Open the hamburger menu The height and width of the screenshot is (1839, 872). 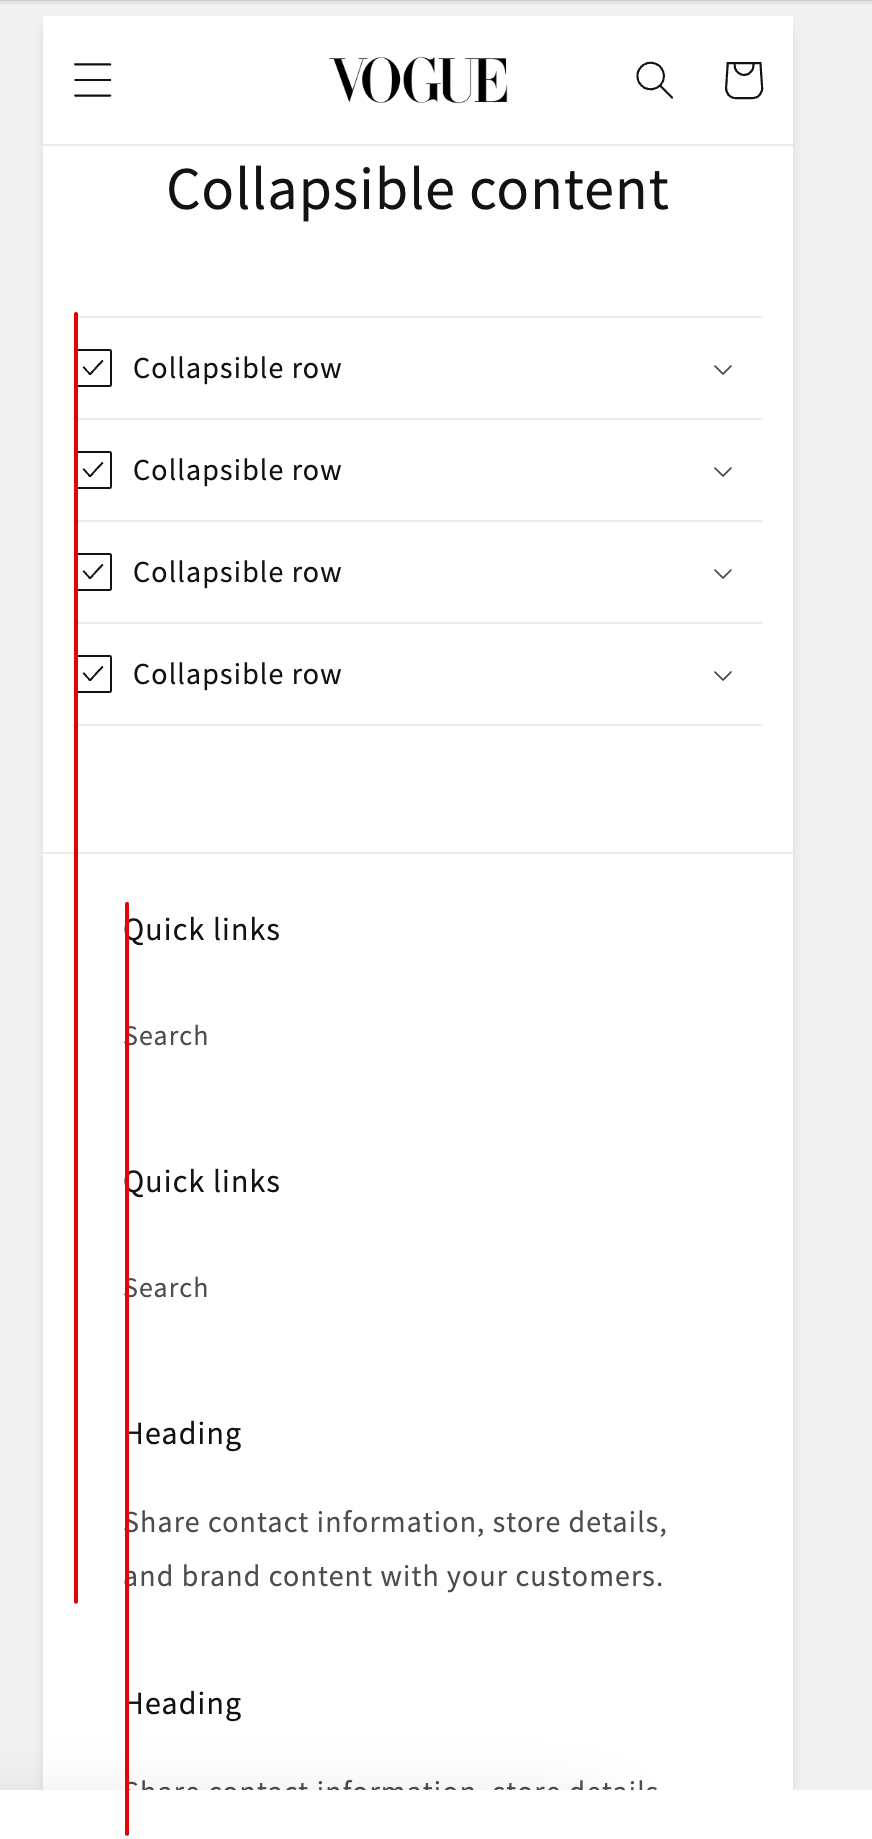(x=93, y=80)
